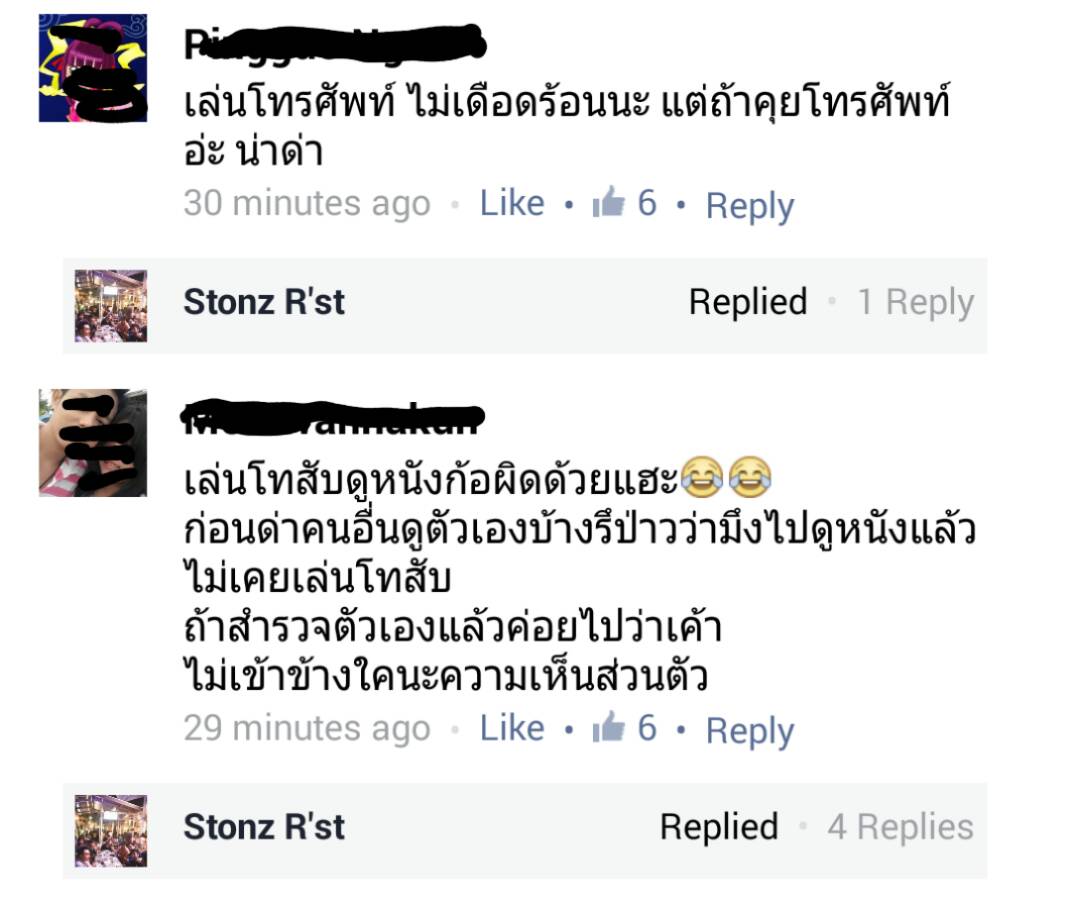
Task: View the 6 likes on second comment
Action: pos(647,728)
